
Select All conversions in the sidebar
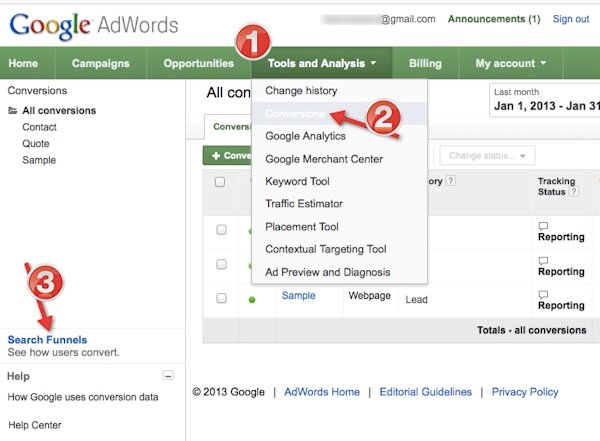point(59,111)
